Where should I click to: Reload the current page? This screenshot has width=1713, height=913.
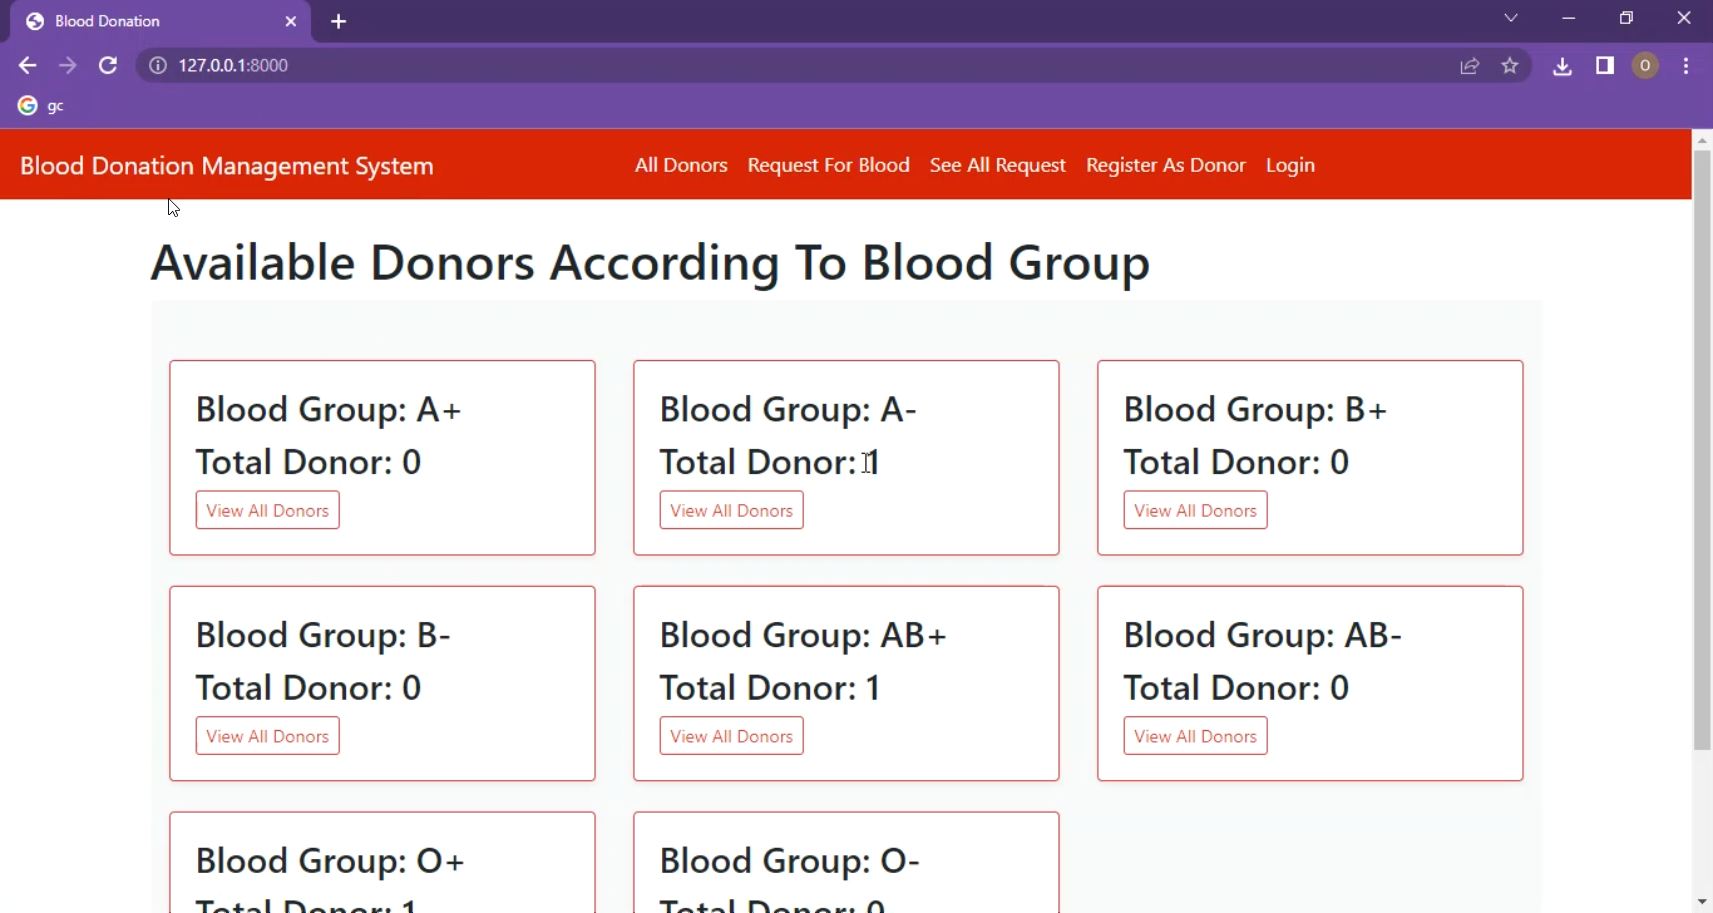(108, 65)
